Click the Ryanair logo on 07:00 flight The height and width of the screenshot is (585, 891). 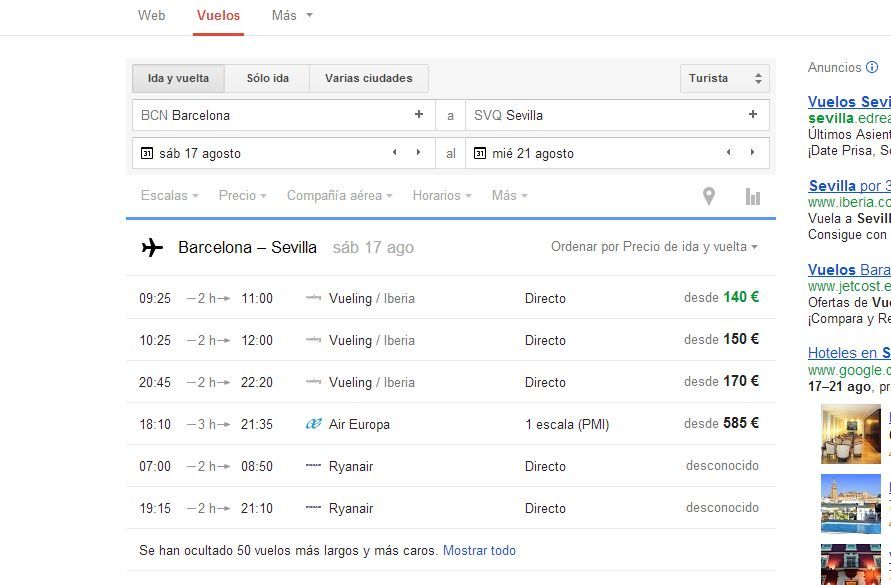[314, 465]
